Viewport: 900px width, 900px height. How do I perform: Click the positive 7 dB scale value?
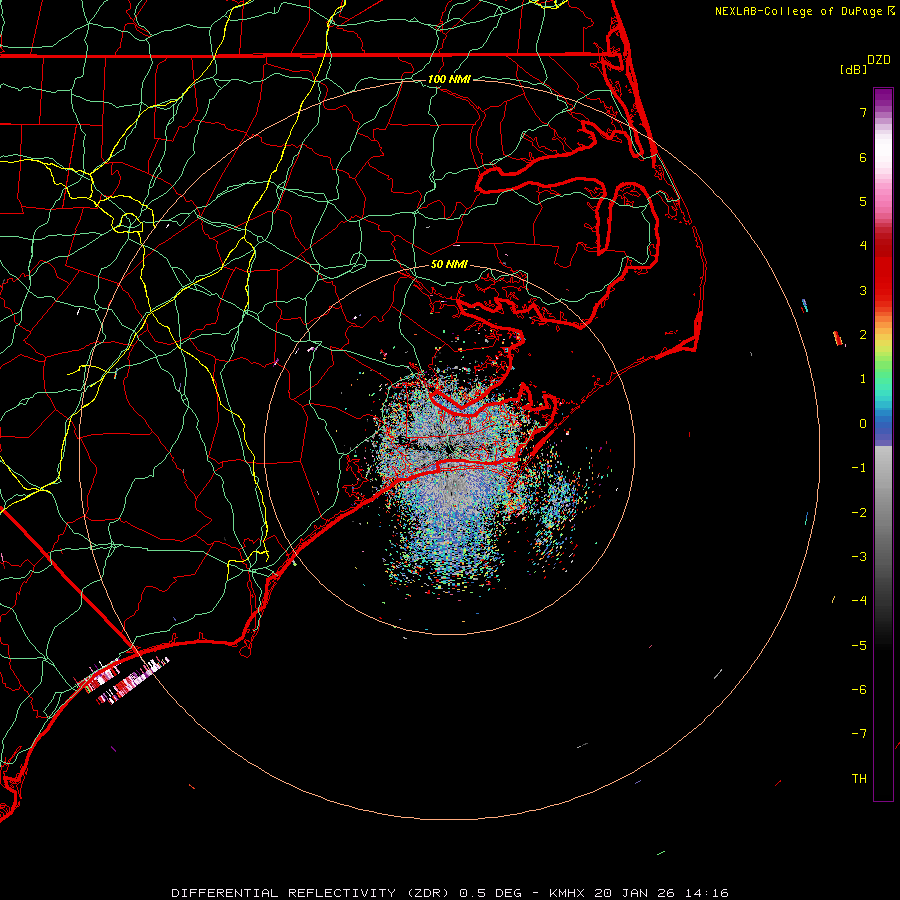[863, 112]
